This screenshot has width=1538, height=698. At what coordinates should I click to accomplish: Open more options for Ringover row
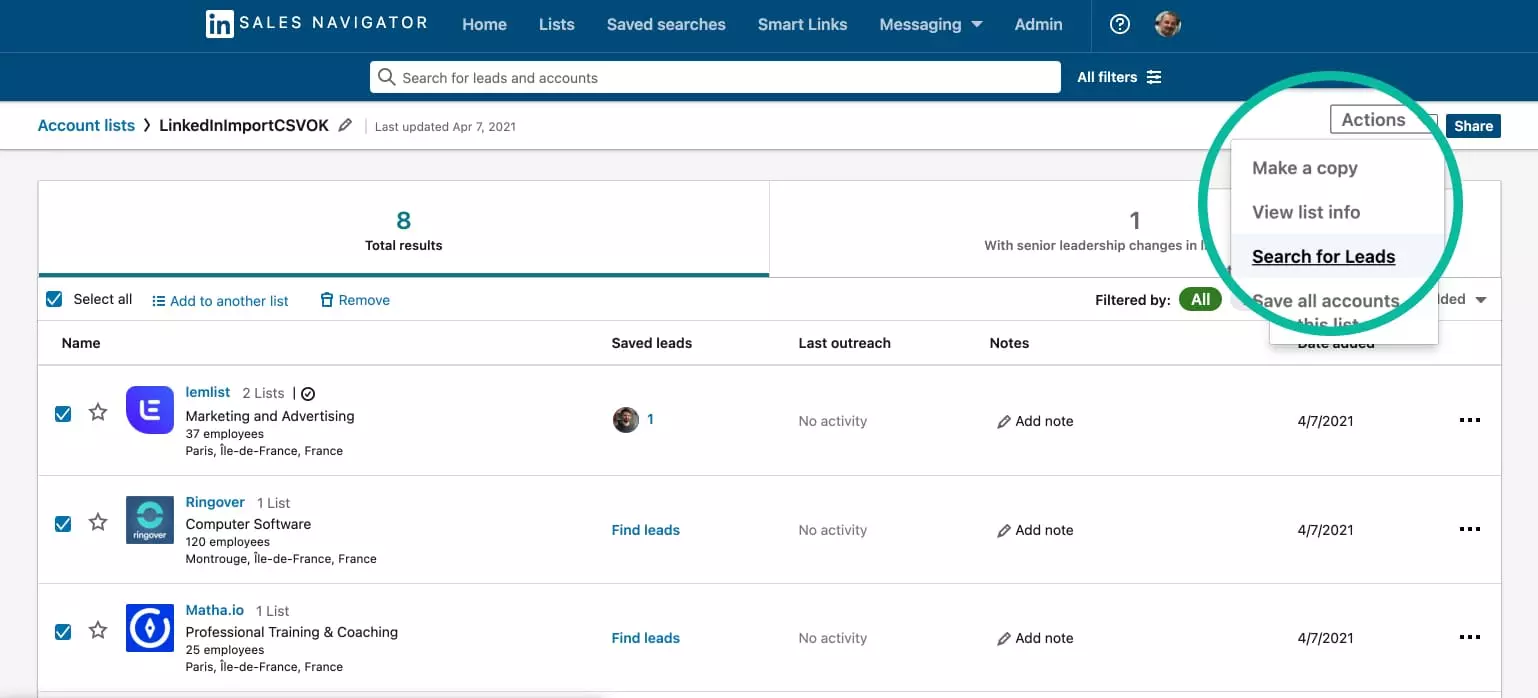1469,529
